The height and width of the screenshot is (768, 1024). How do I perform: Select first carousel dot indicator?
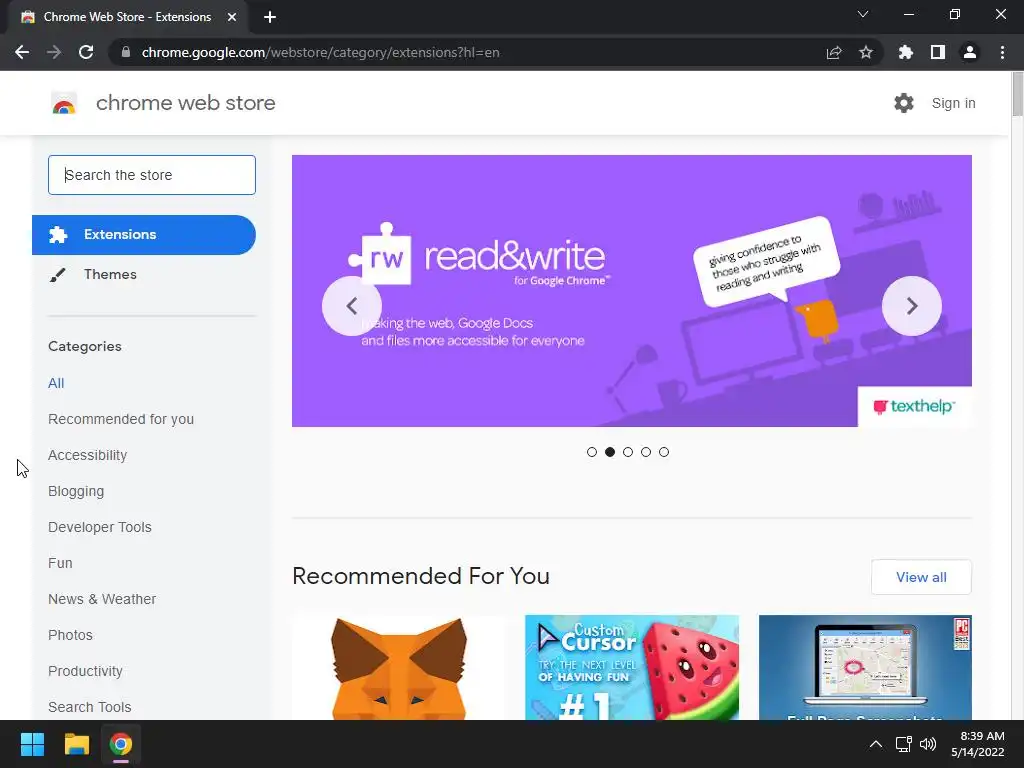click(592, 452)
